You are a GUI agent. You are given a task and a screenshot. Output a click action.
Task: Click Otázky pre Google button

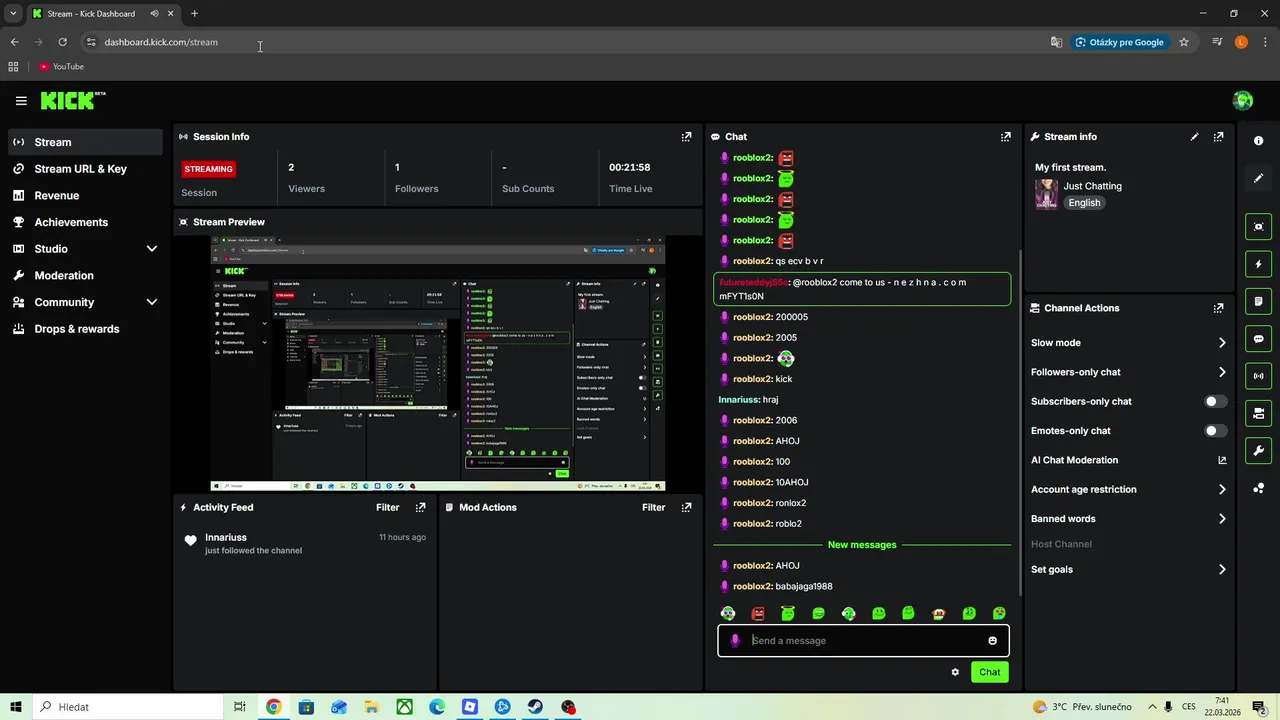[x=1120, y=42]
